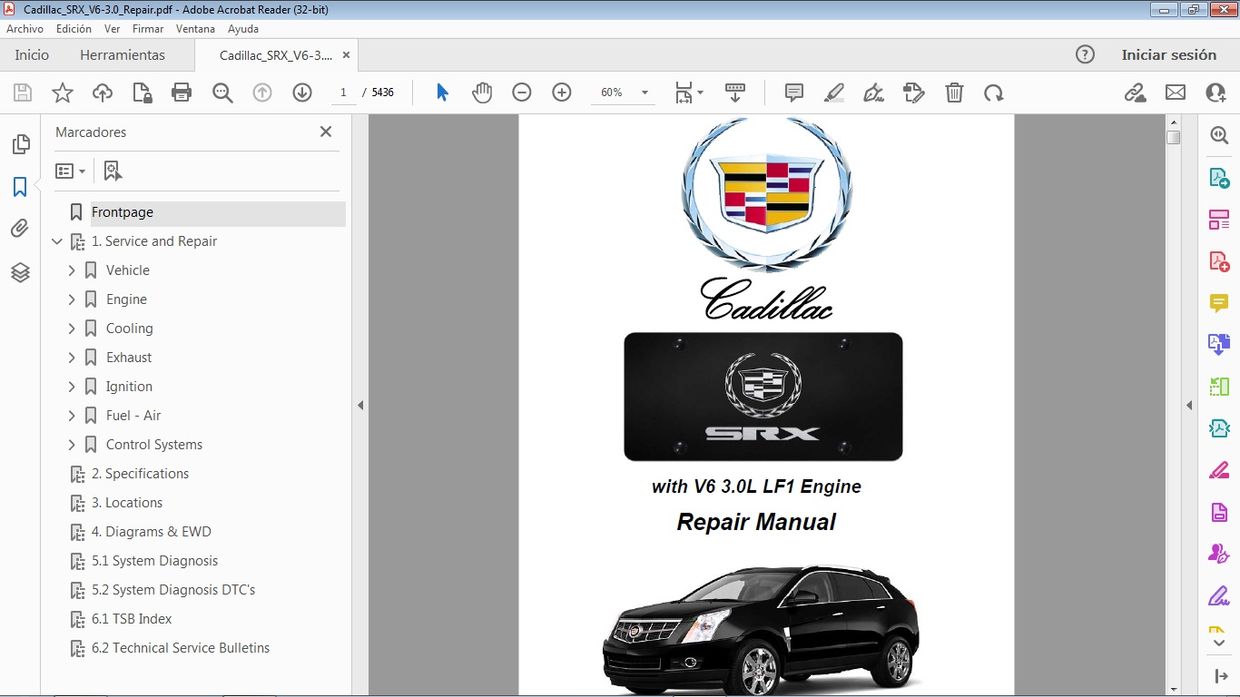Activate the text Selection tool
The height and width of the screenshot is (697, 1240).
click(x=442, y=92)
